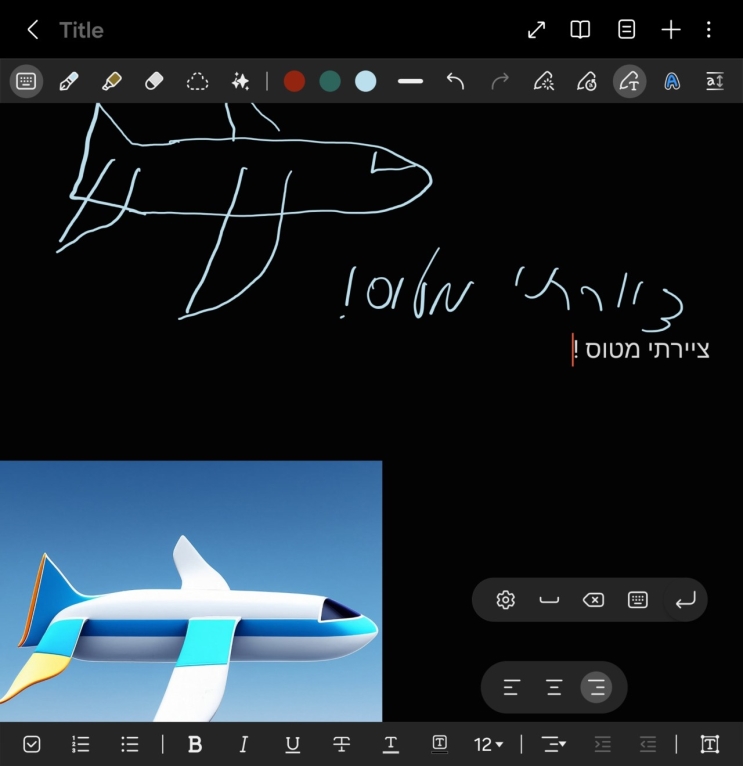Insert a new line with Enter icon
The image size is (743, 766).
click(685, 599)
